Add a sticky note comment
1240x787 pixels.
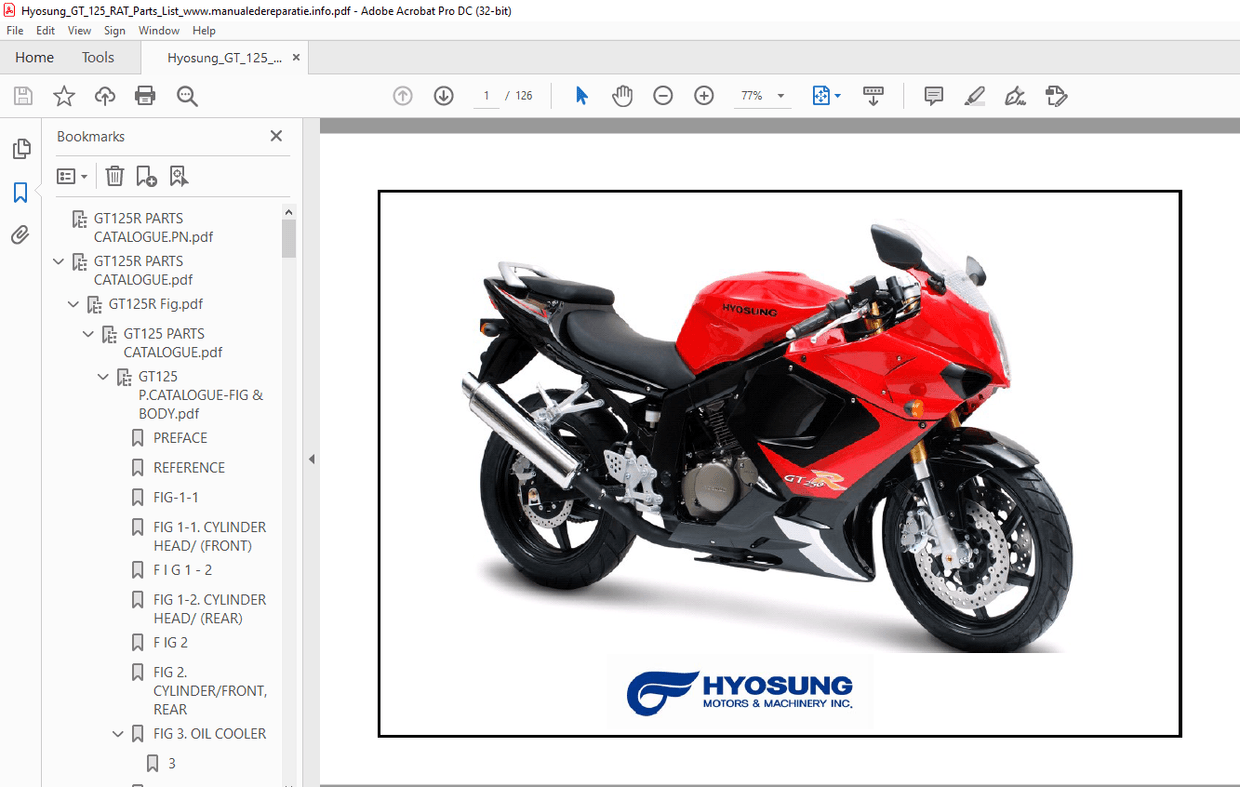[932, 95]
